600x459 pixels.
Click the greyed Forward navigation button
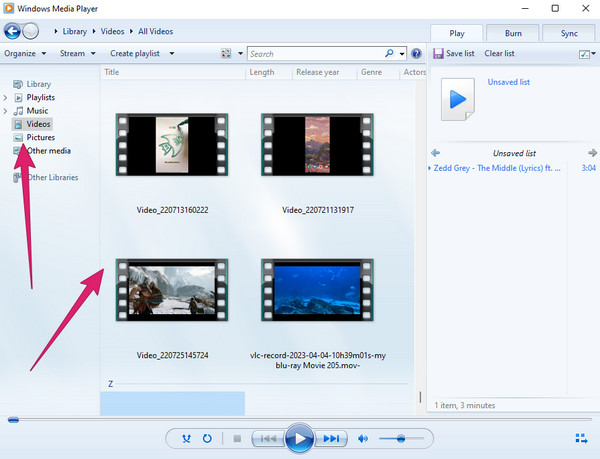(x=30, y=31)
